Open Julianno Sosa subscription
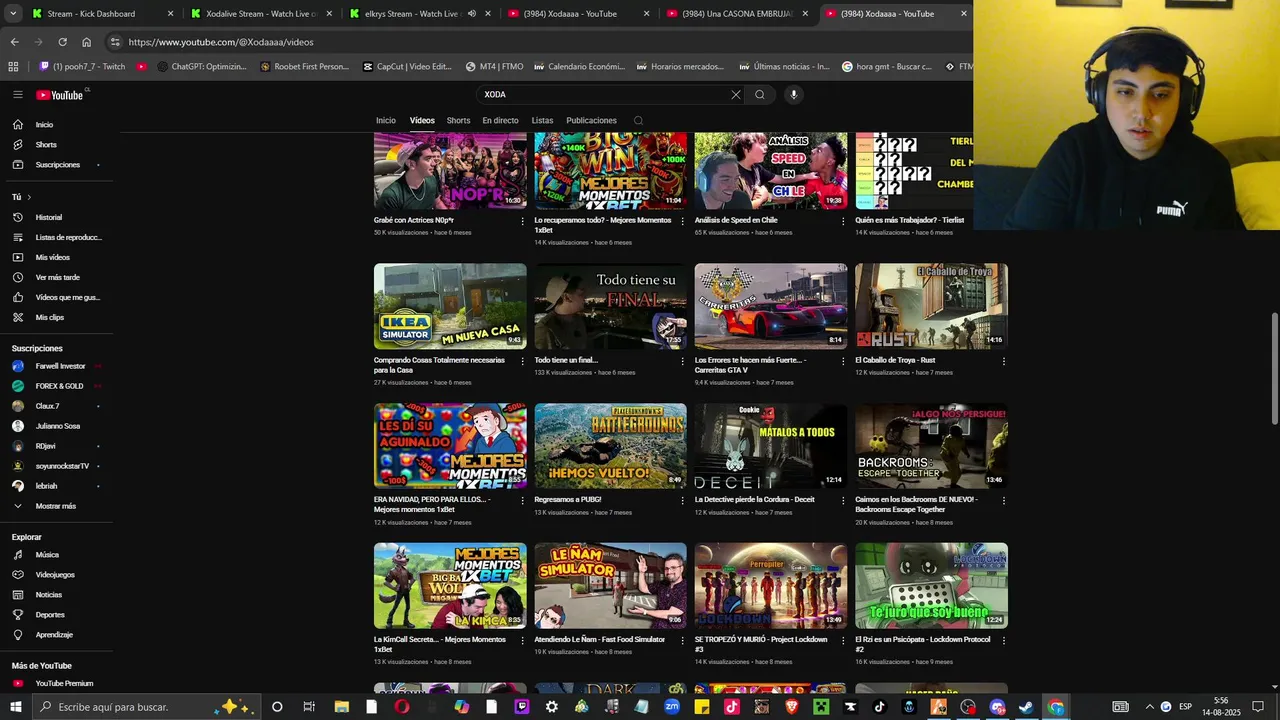 click(56, 426)
